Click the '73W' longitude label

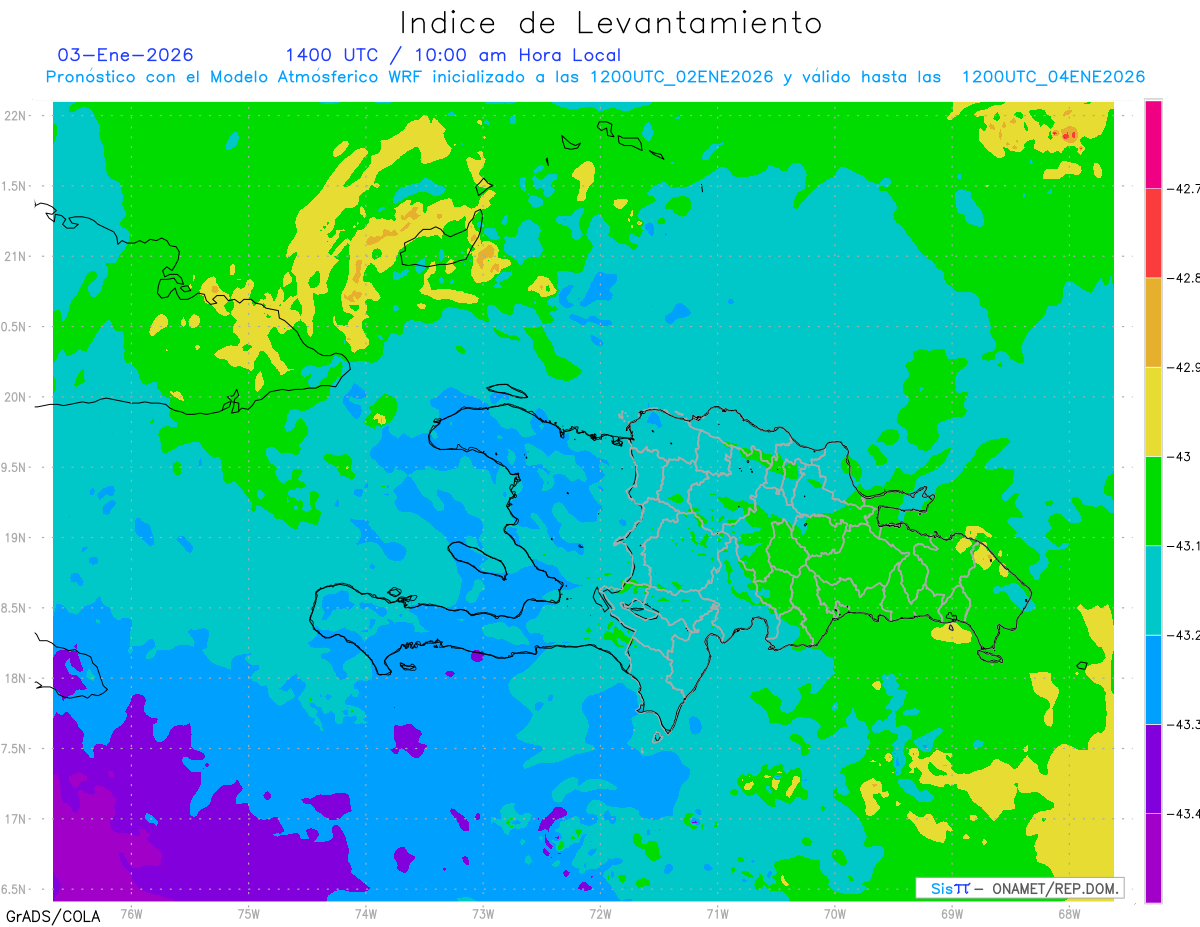483,913
